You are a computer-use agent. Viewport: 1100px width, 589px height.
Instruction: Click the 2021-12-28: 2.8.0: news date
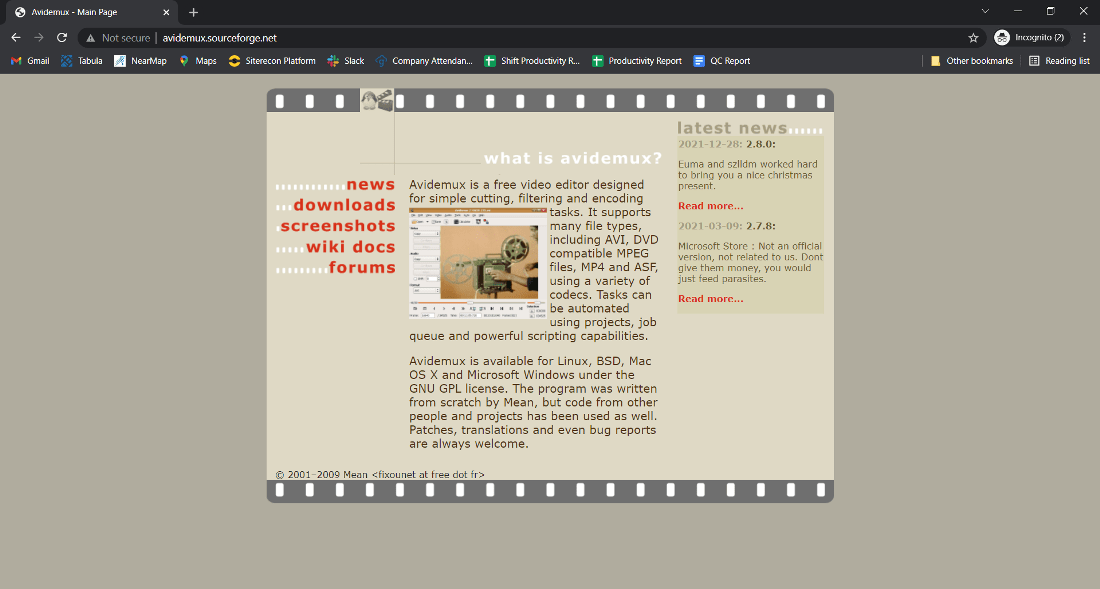tap(727, 144)
